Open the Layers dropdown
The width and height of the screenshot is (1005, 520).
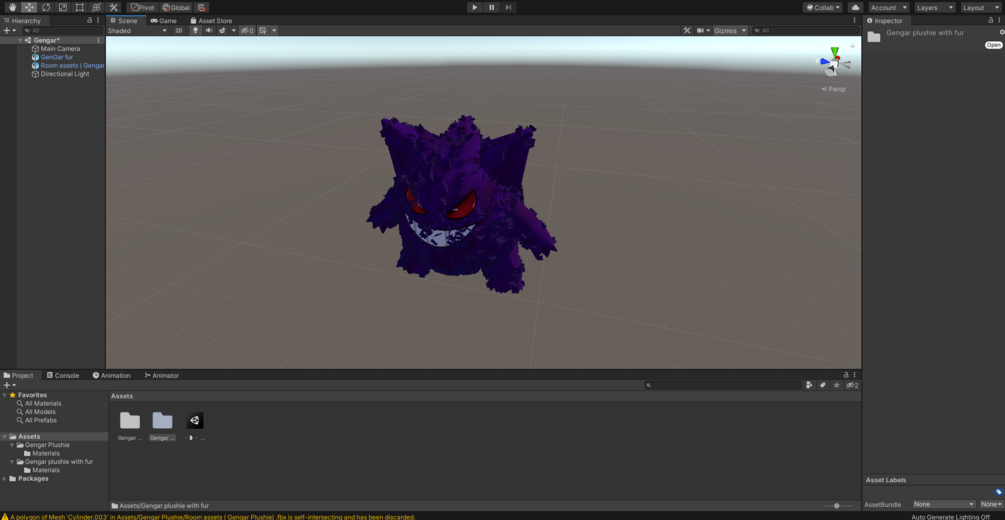[935, 8]
